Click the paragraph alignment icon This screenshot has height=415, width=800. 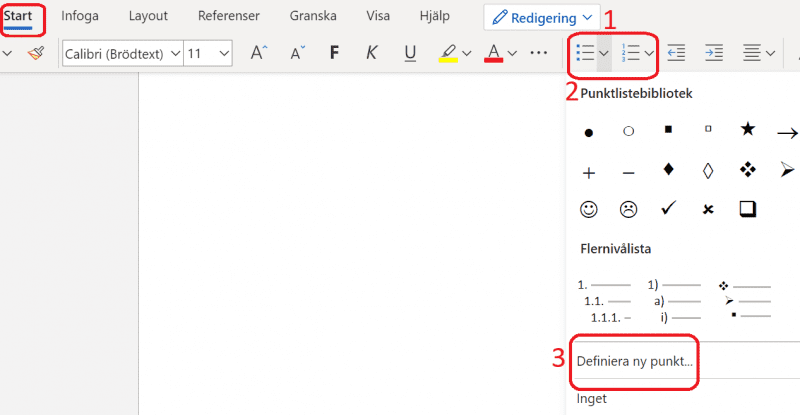pos(752,53)
